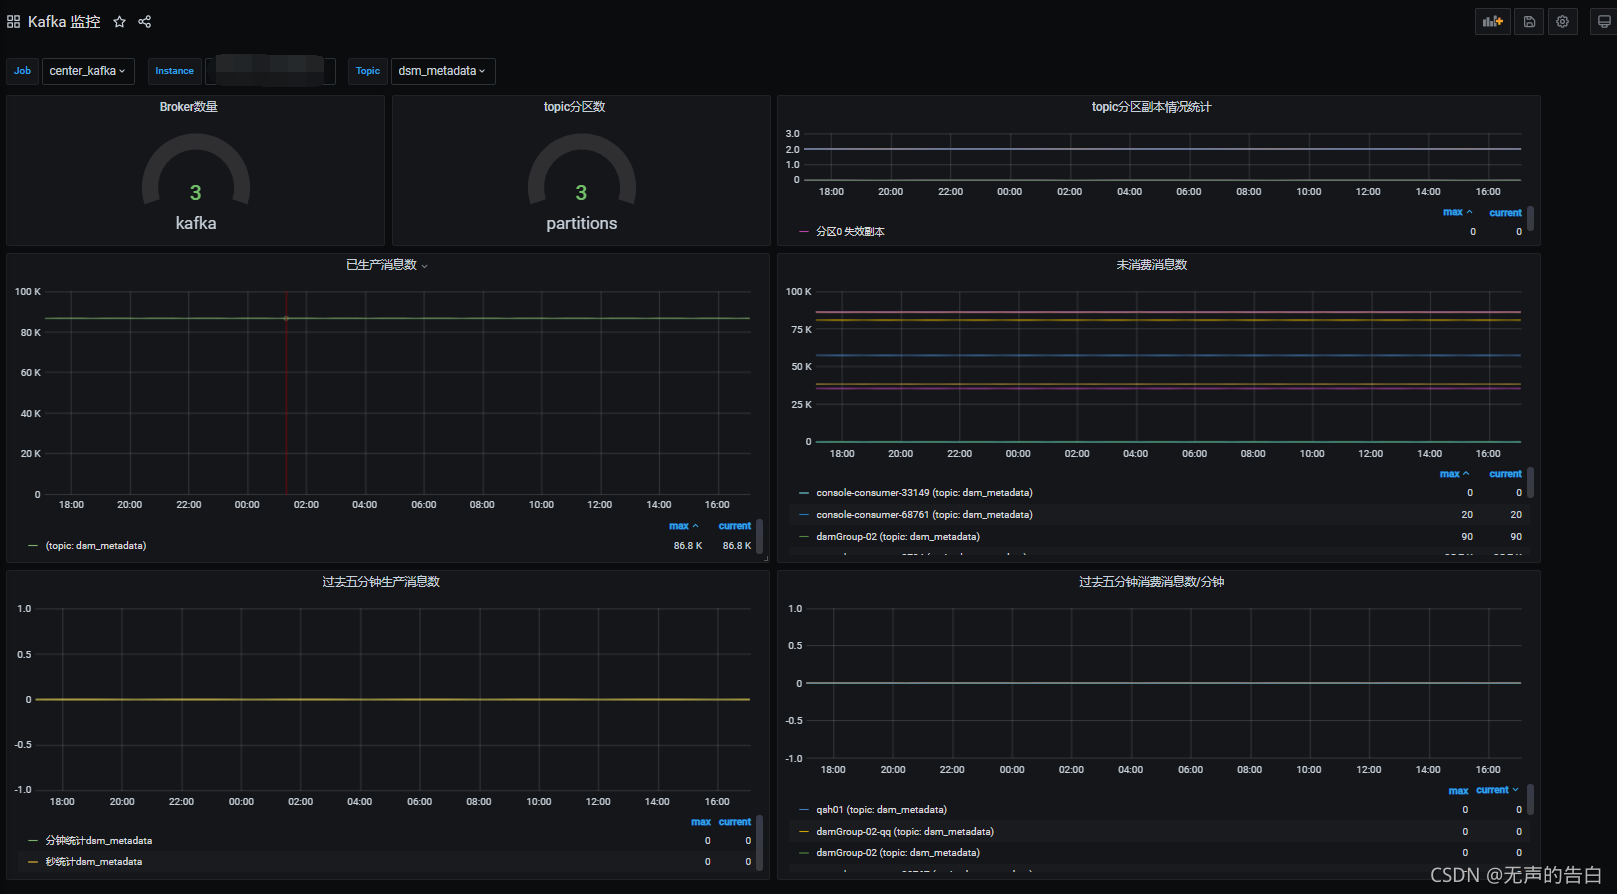Image resolution: width=1617 pixels, height=894 pixels.
Task: Click the 未消费消息数 legend scrollbar
Action: coord(1530,483)
